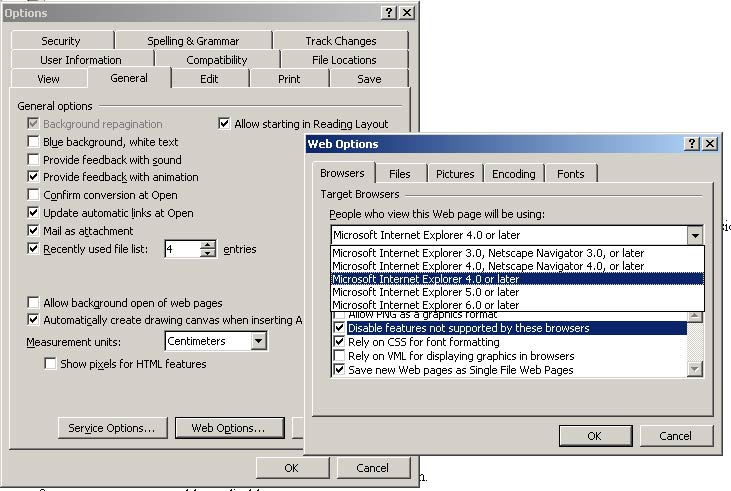
Task: Choose Internet Explorer 5.0 or later option
Action: click(425, 292)
